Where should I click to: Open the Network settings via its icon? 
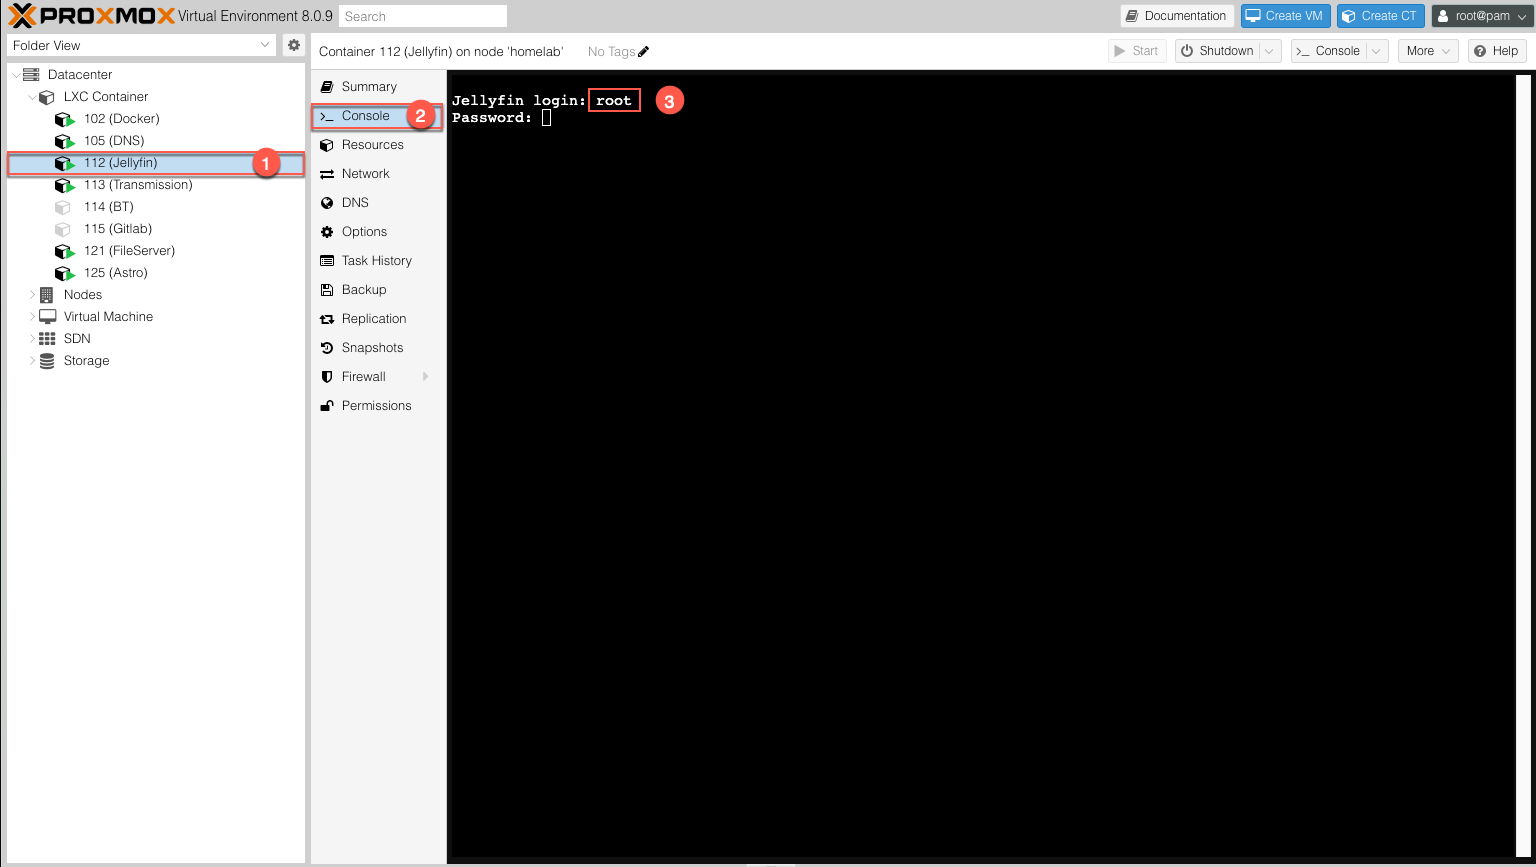coord(326,173)
